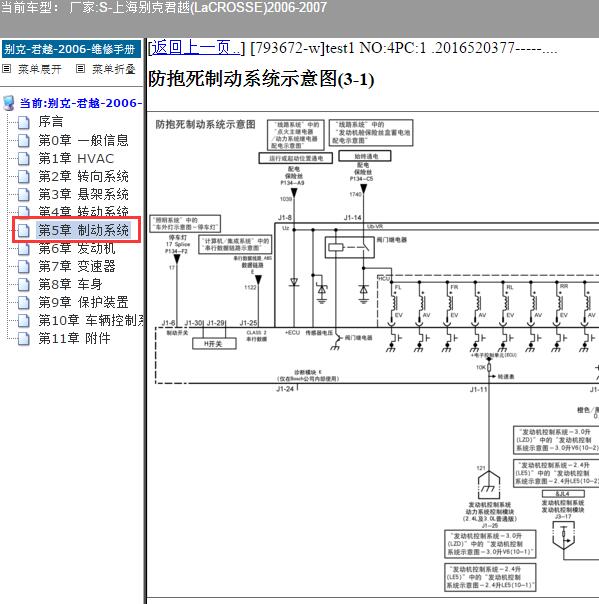Click the 菜单展开 list icon
Screen dimensions: 599x604
pos(6,69)
